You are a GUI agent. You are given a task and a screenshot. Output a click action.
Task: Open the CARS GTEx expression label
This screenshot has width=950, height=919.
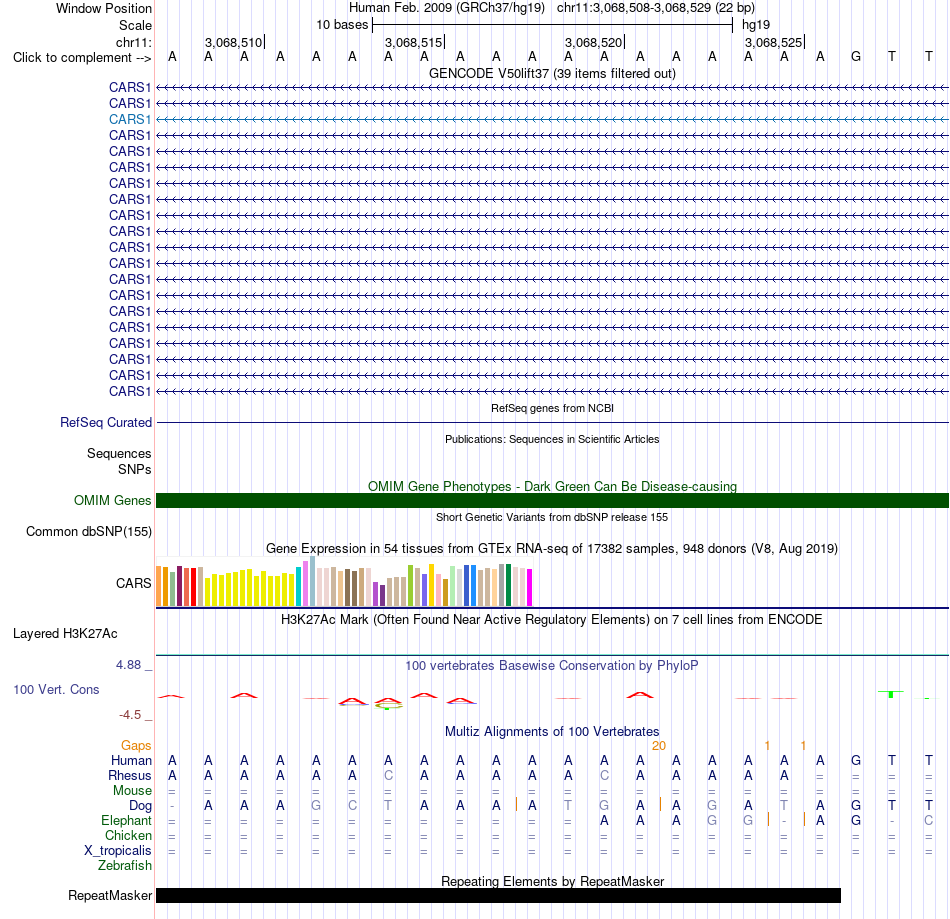tap(133, 583)
